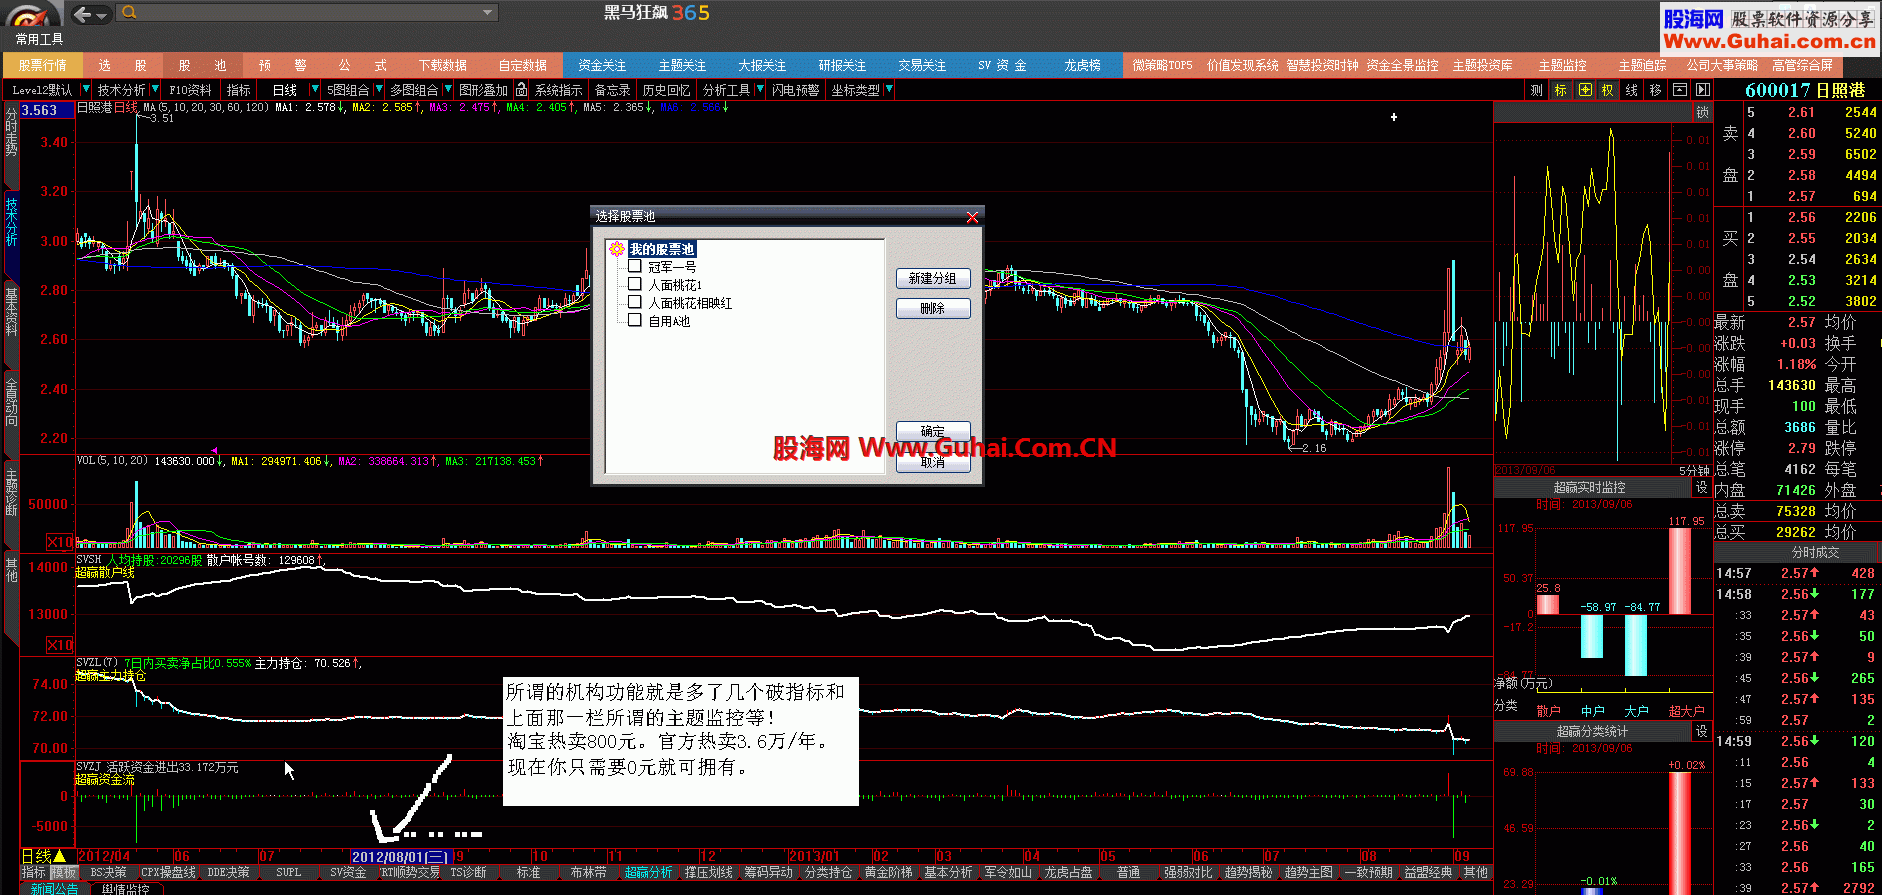Toggle the 标 marker tool icon
Screen dimensions: 1882x895
pyautogui.click(x=1560, y=90)
